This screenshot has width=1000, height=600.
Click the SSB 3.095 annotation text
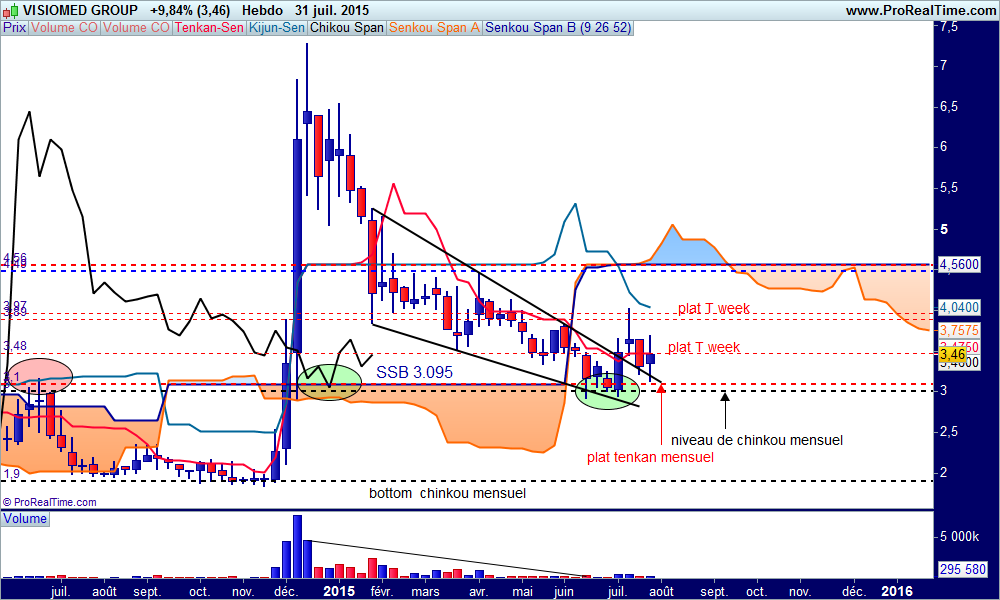(x=415, y=372)
